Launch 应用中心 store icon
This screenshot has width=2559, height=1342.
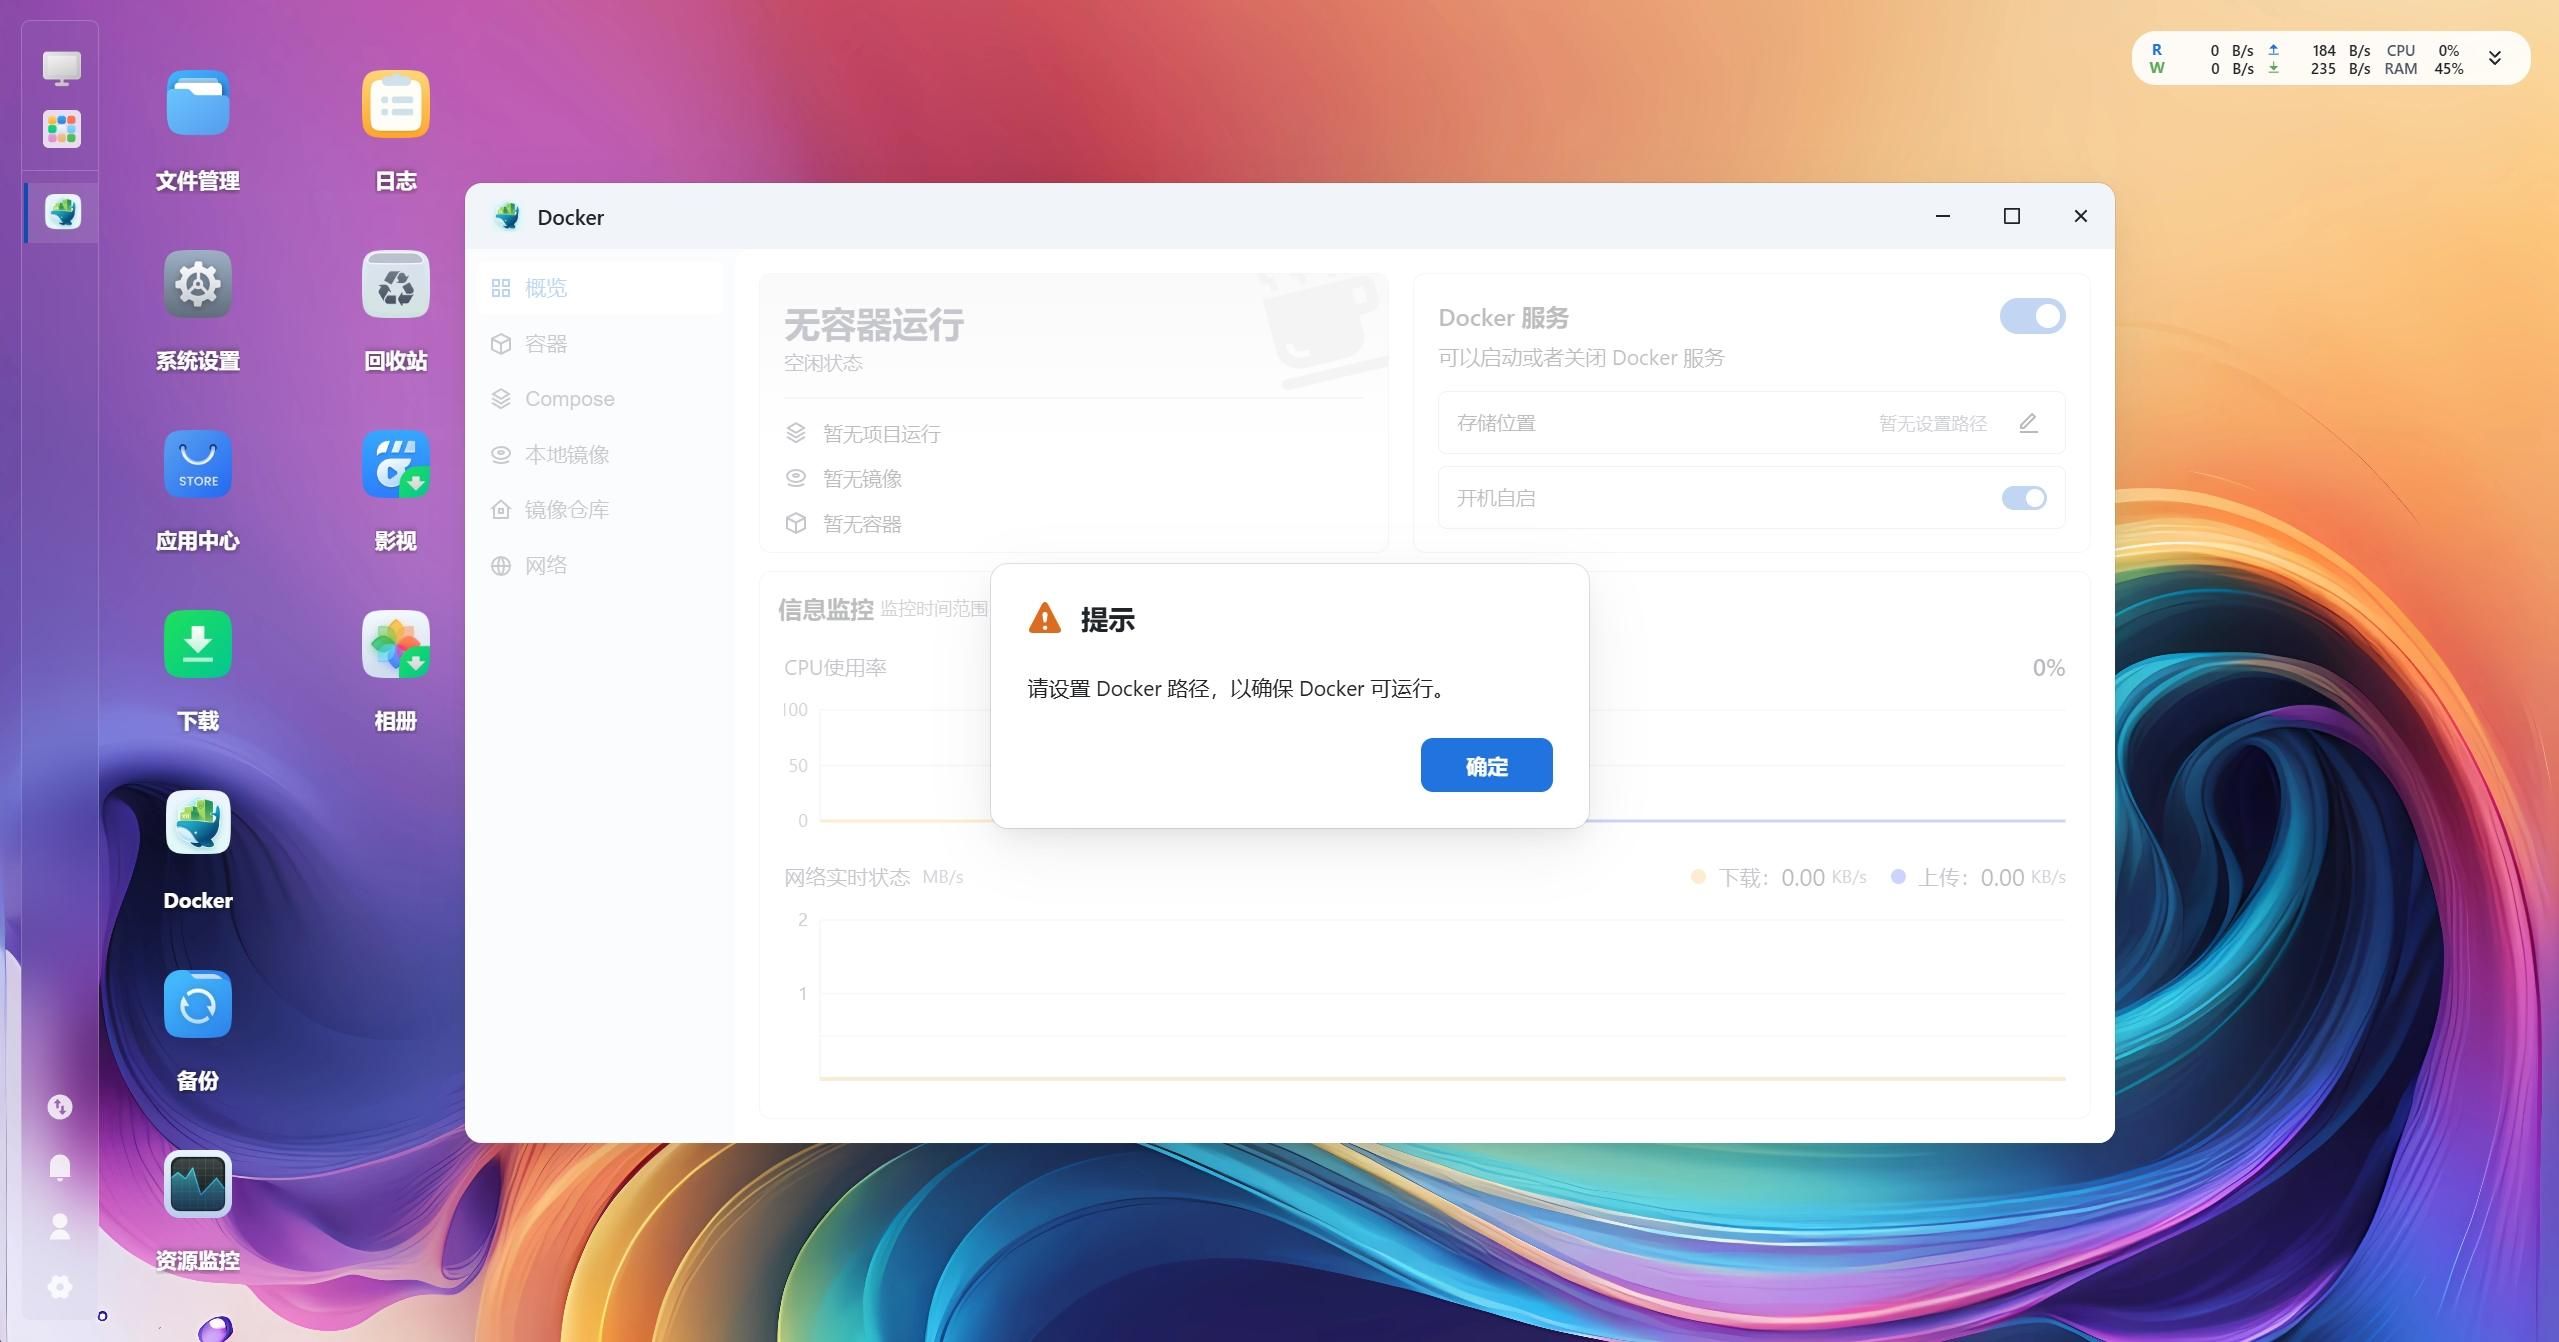click(197, 464)
